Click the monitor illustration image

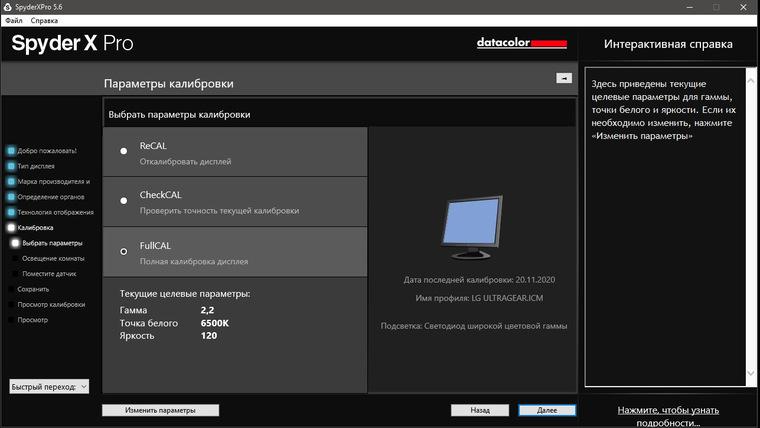coord(472,228)
